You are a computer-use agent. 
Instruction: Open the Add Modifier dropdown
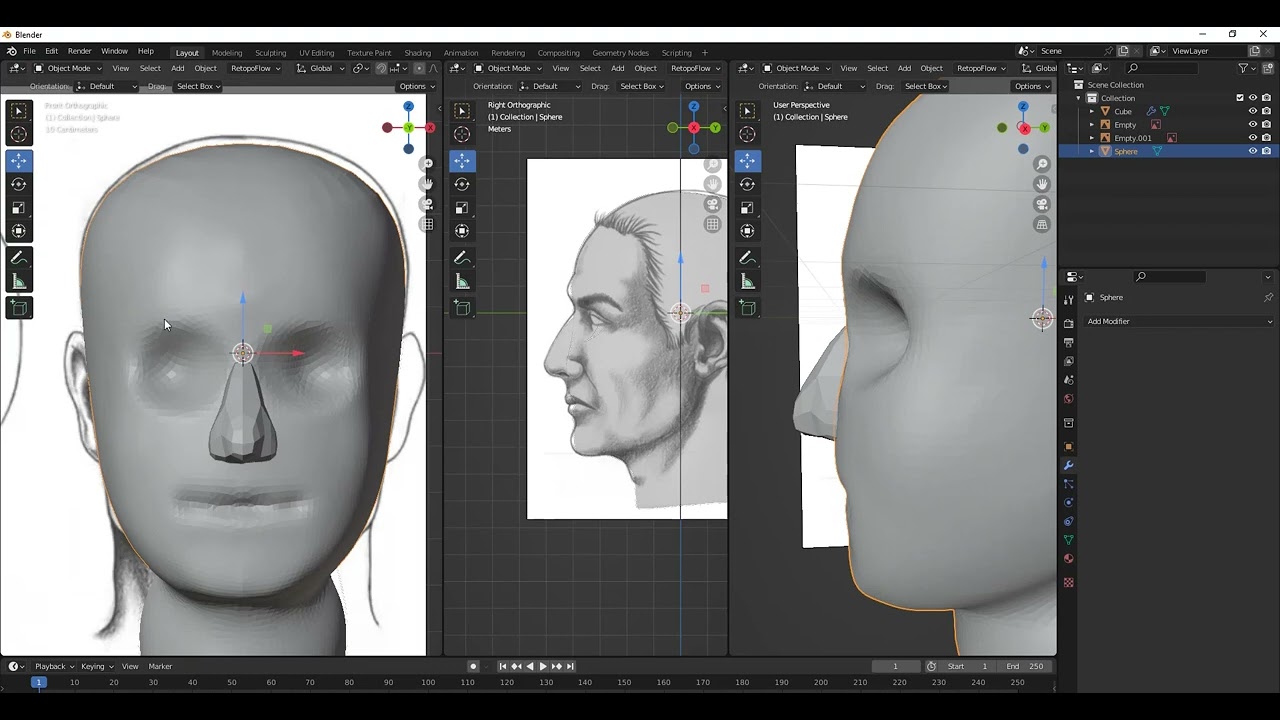1180,321
